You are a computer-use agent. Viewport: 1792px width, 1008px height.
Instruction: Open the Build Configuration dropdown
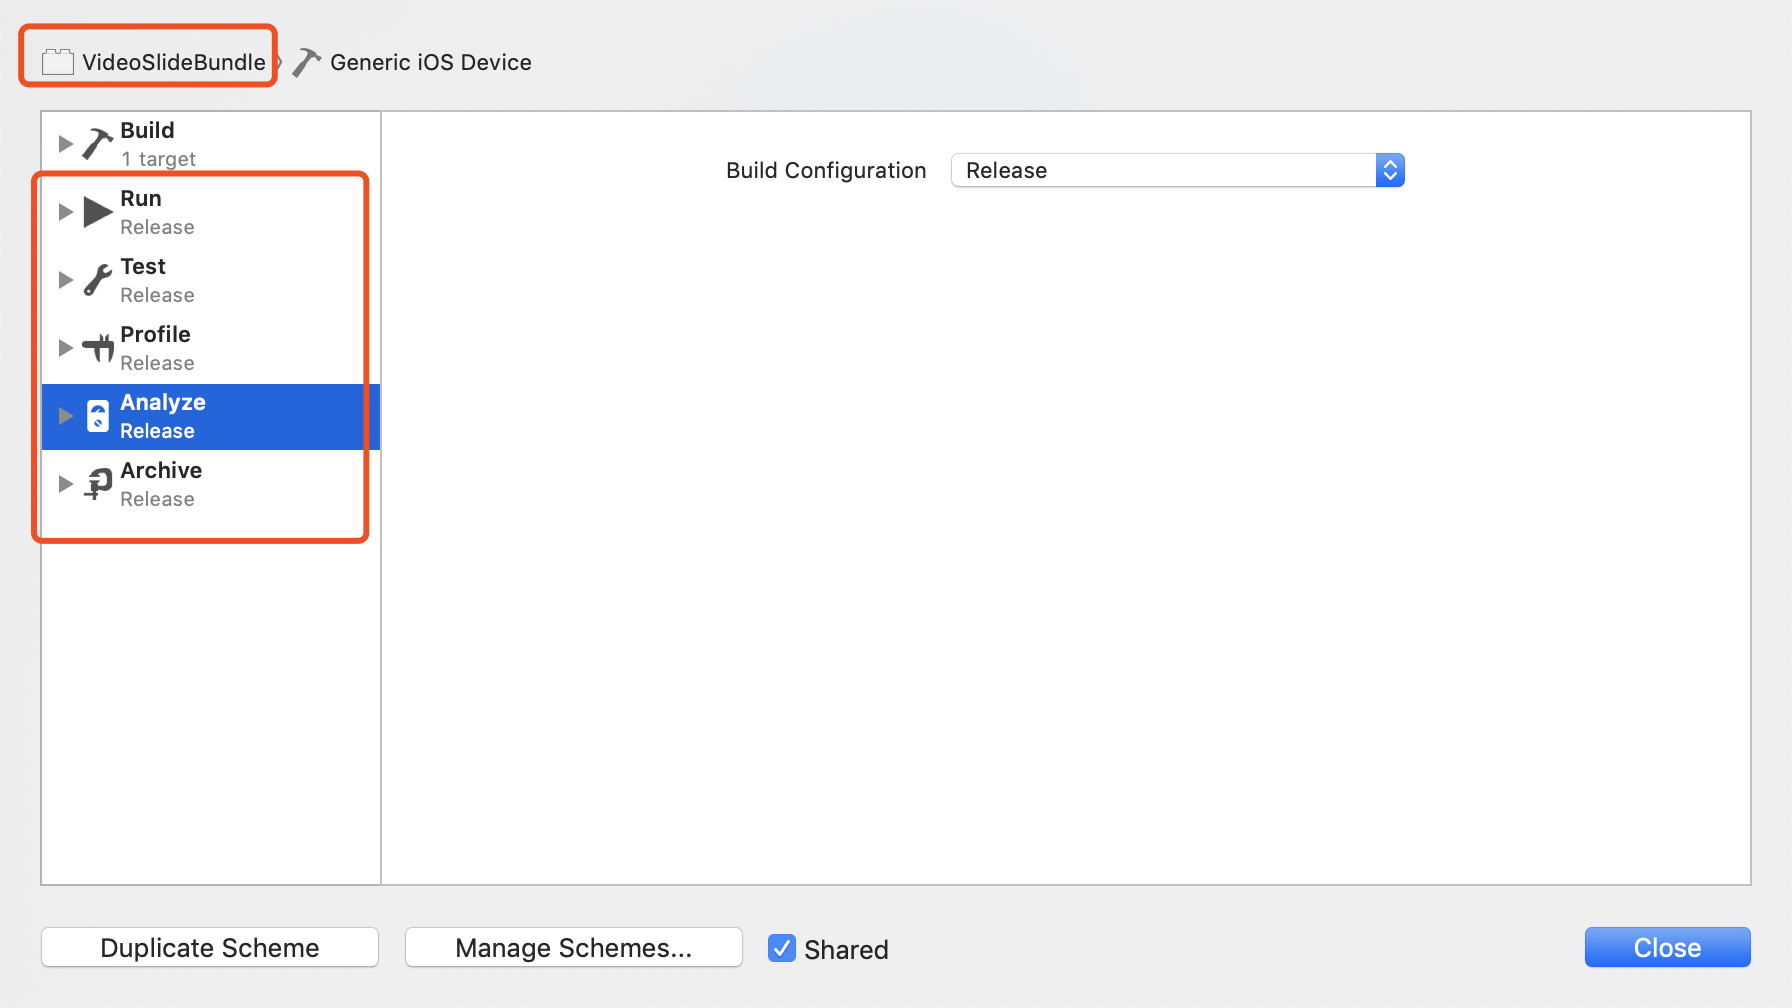(1177, 170)
